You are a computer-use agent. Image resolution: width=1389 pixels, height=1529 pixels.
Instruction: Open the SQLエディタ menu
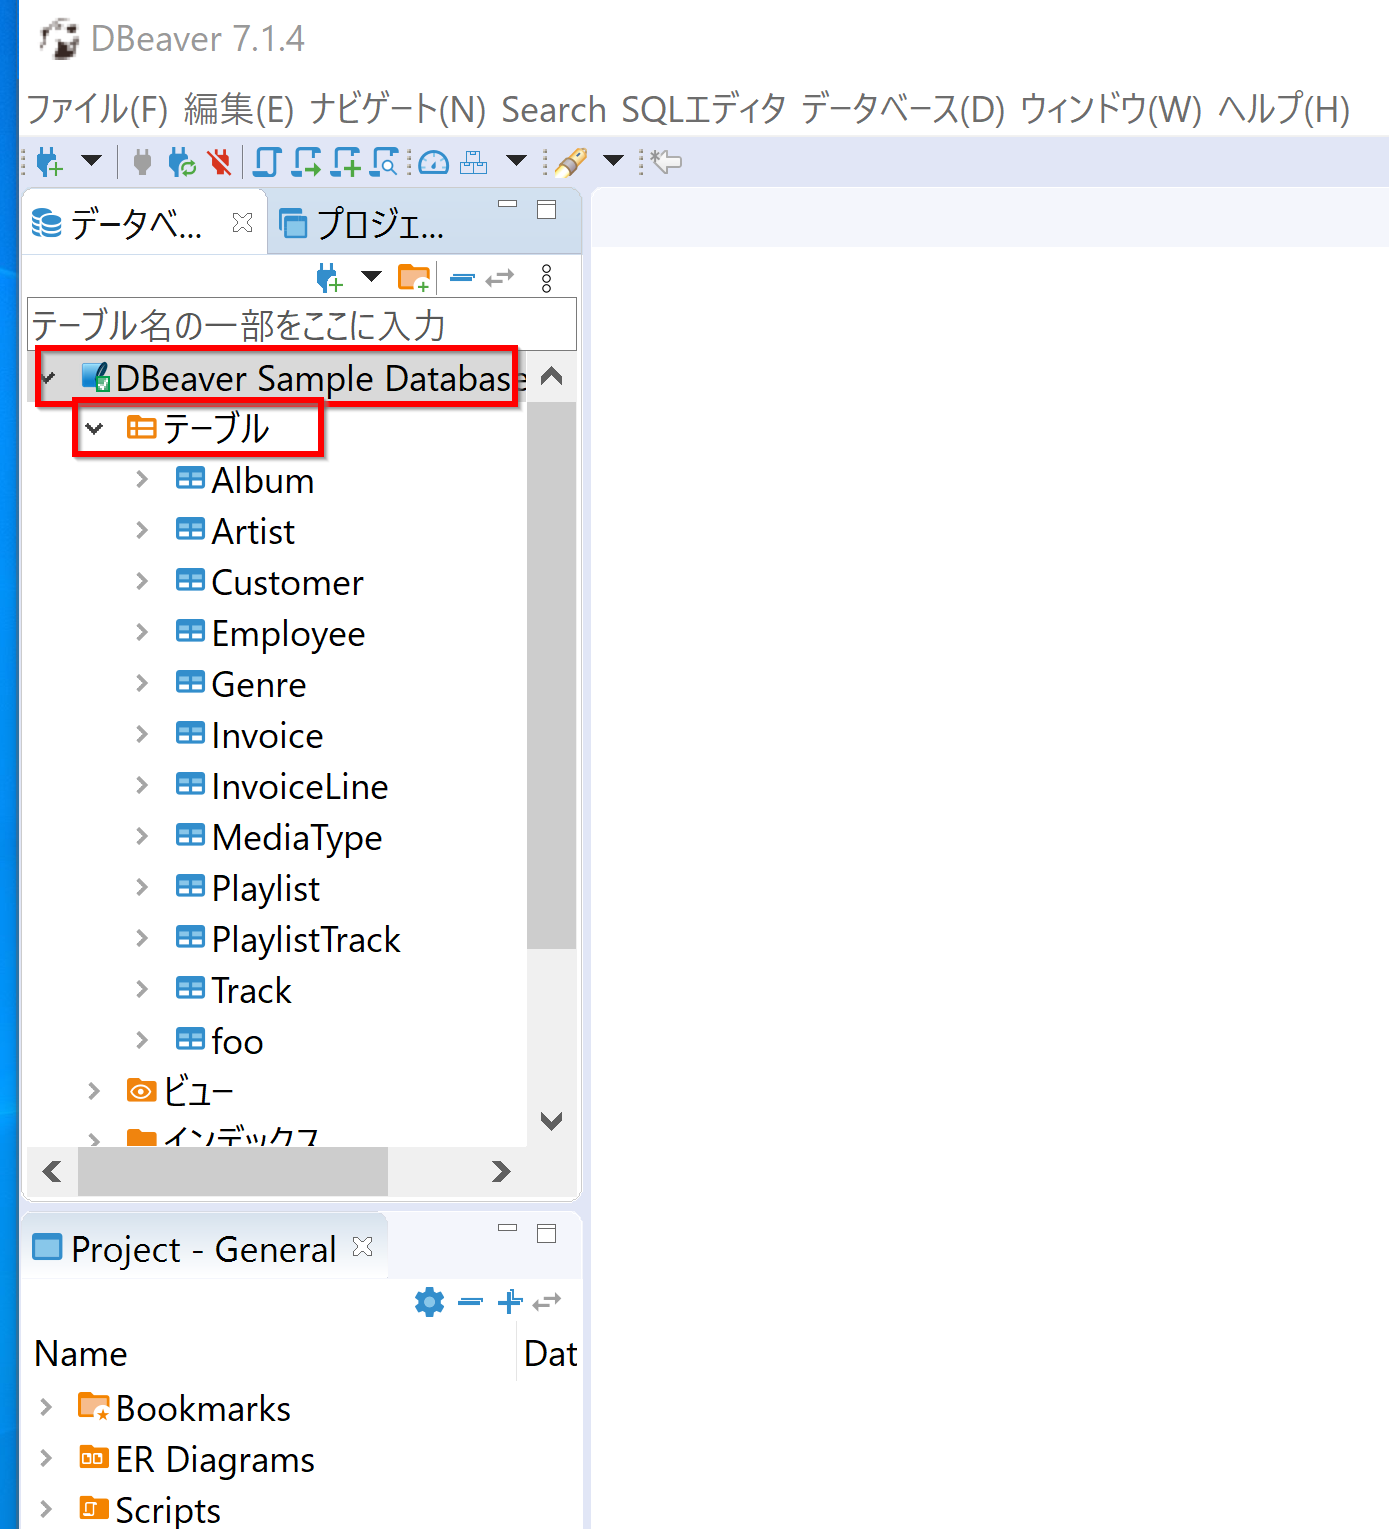[x=704, y=109]
